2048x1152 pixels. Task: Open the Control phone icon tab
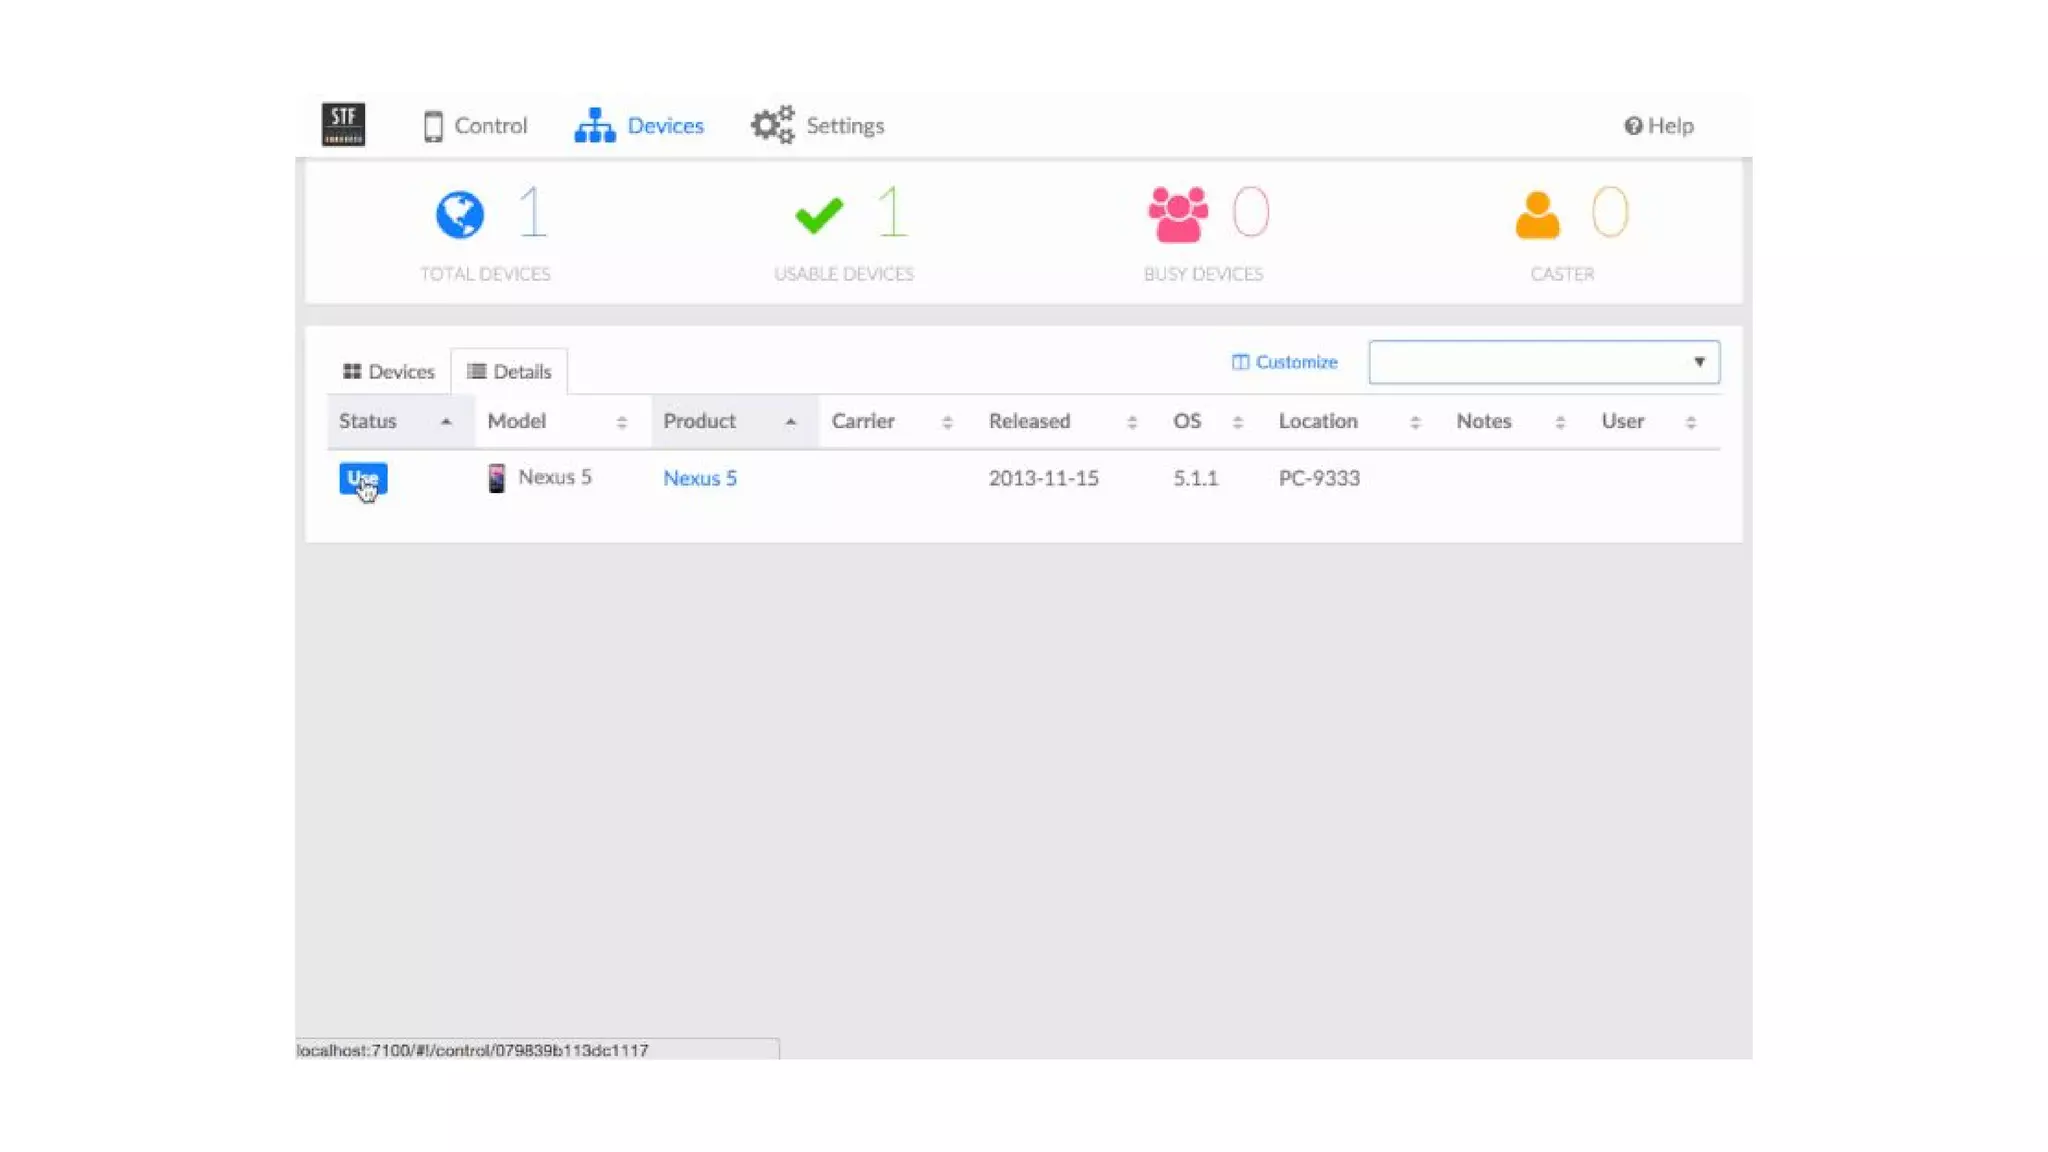(x=433, y=126)
